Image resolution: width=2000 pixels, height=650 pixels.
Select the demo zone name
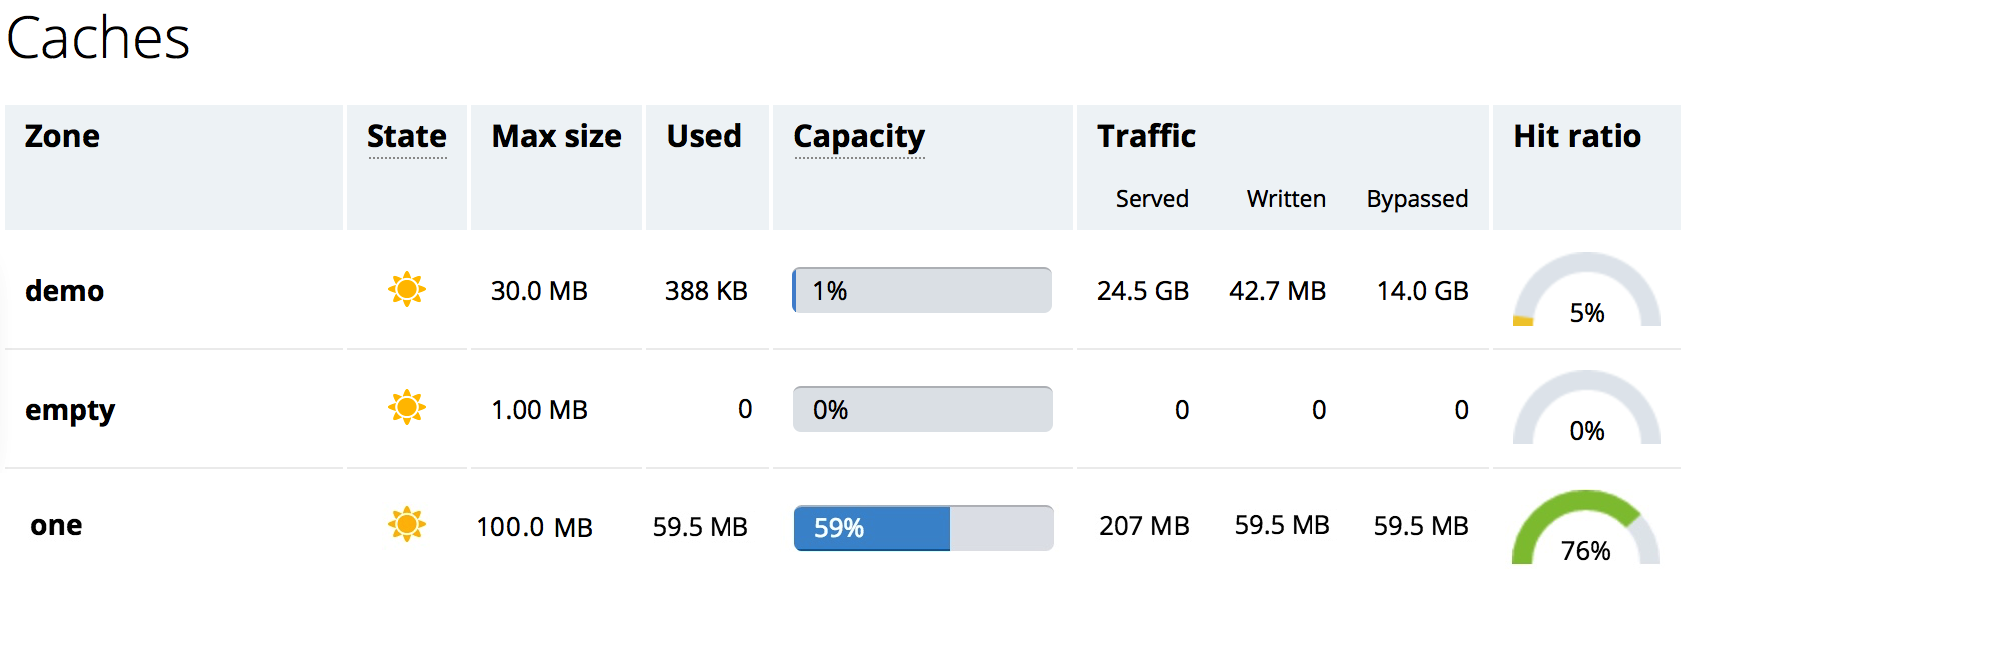pyautogui.click(x=64, y=291)
